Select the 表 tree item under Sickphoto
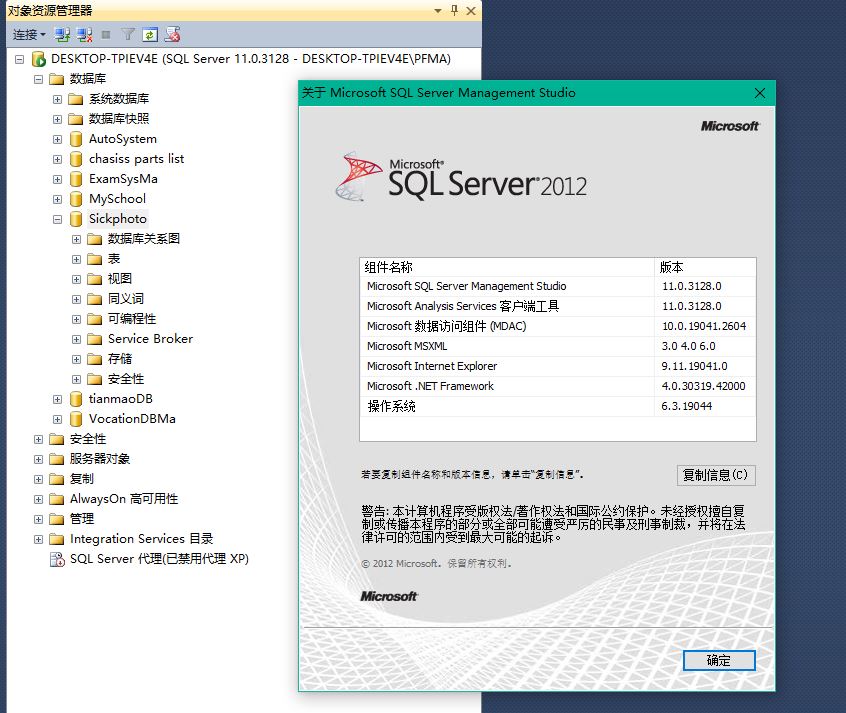Image resolution: width=846 pixels, height=713 pixels. pyautogui.click(x=114, y=259)
